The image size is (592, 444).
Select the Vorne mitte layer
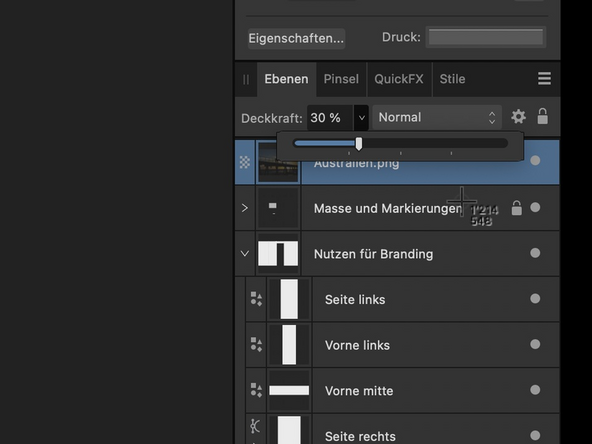403,391
